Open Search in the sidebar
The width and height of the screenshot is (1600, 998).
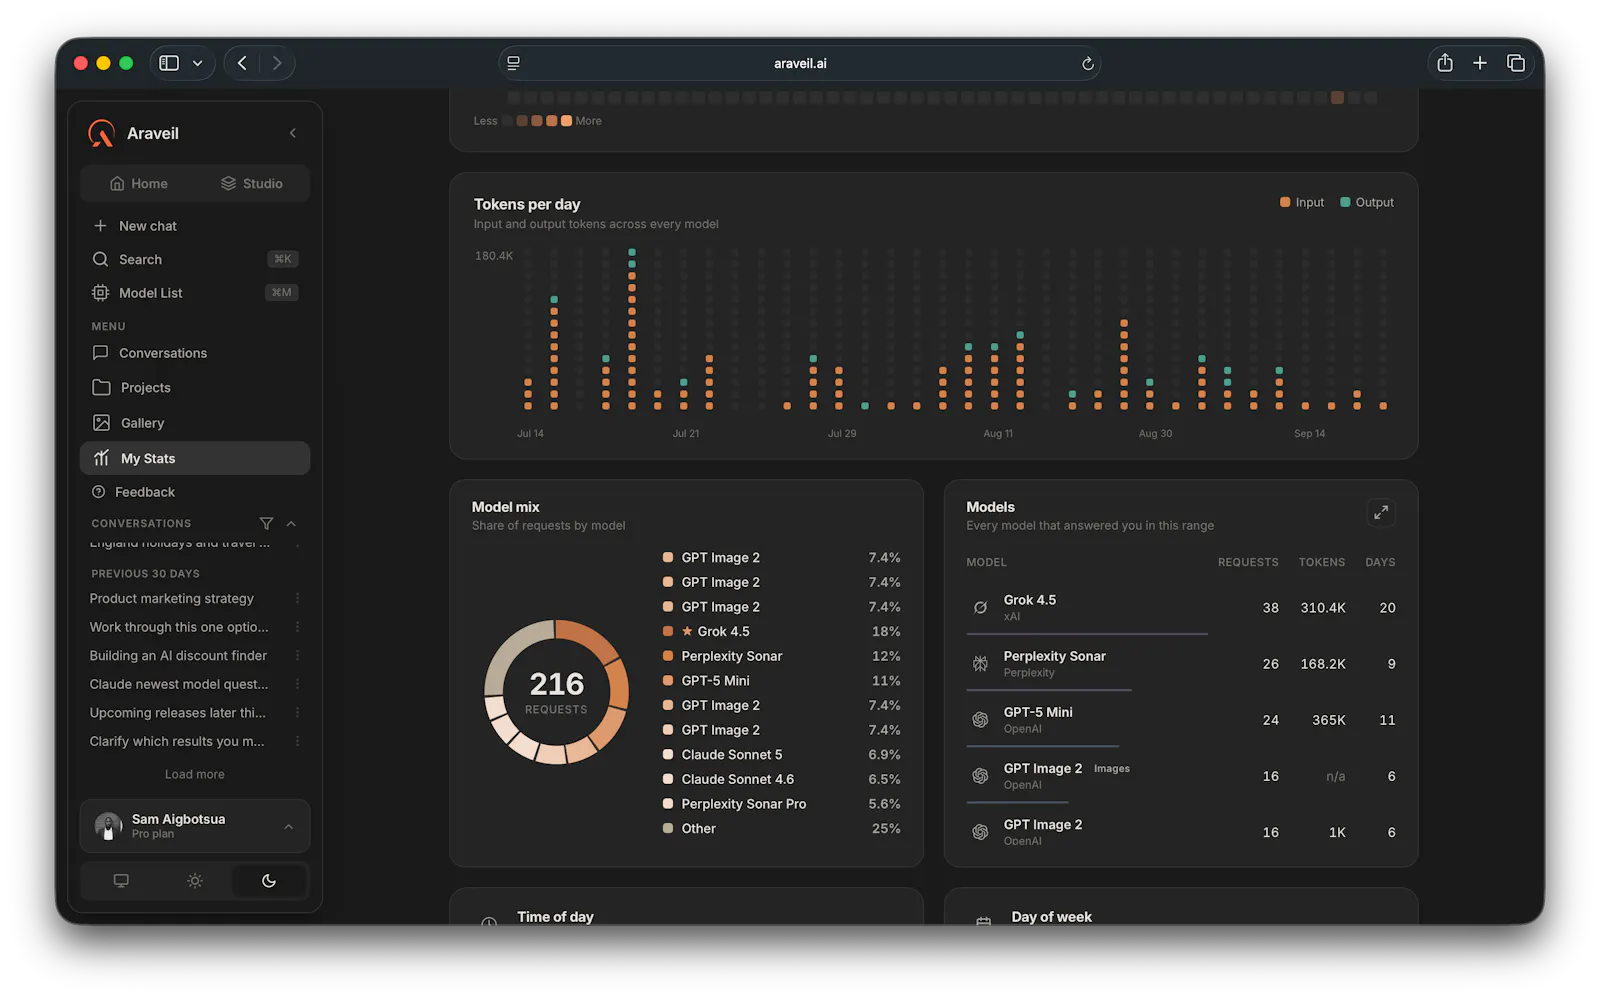[x=195, y=259]
